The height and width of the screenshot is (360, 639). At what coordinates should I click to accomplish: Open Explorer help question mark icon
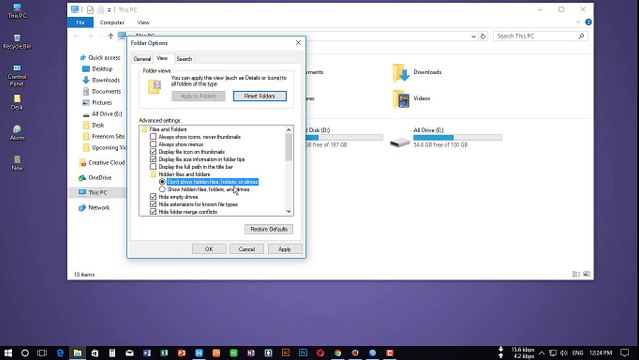[588, 22]
